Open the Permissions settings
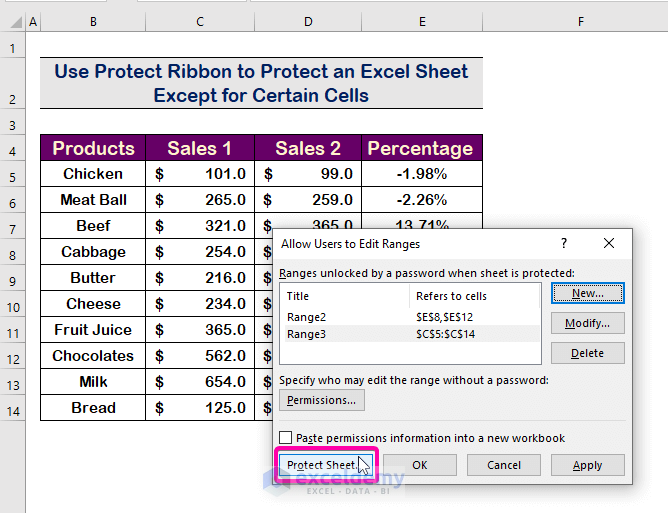This screenshot has height=513, width=668. pos(321,400)
